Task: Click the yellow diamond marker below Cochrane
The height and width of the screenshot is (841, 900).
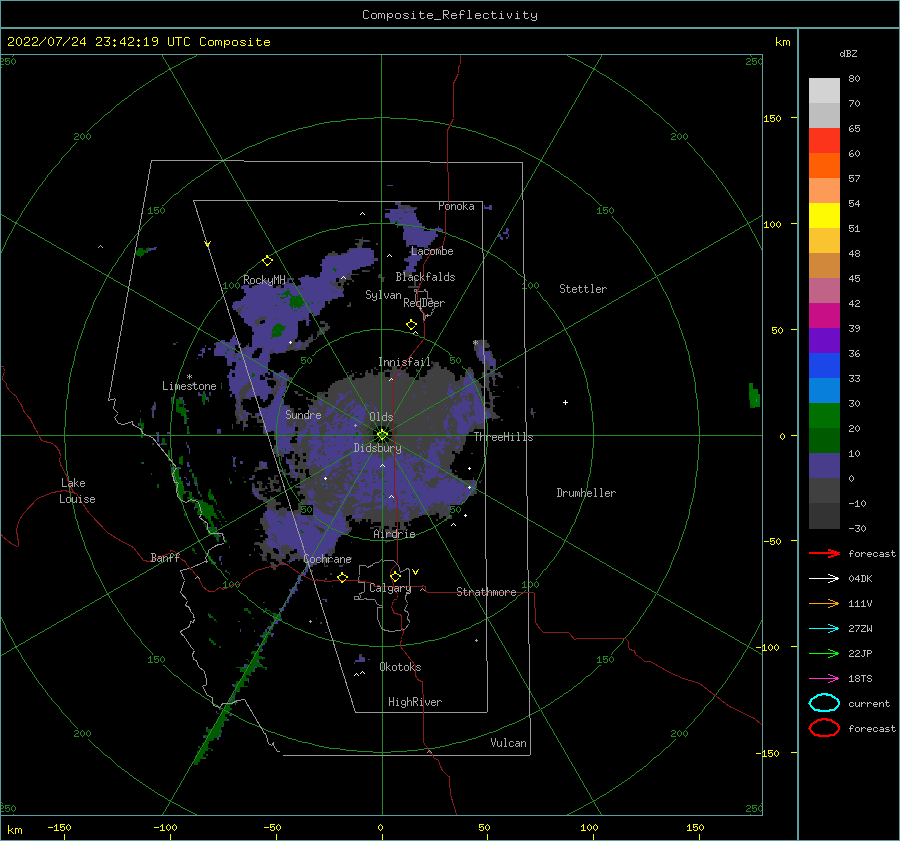Action: [x=342, y=577]
